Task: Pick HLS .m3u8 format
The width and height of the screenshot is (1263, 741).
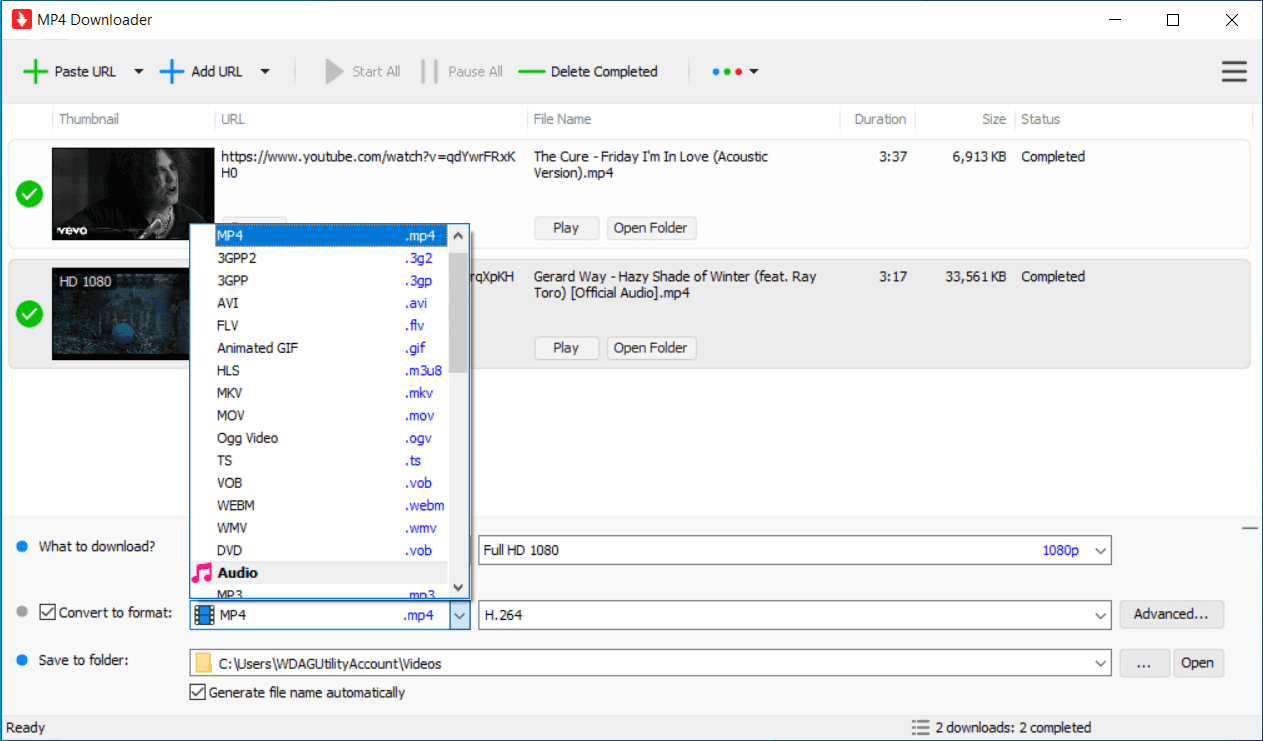Action: click(320, 370)
